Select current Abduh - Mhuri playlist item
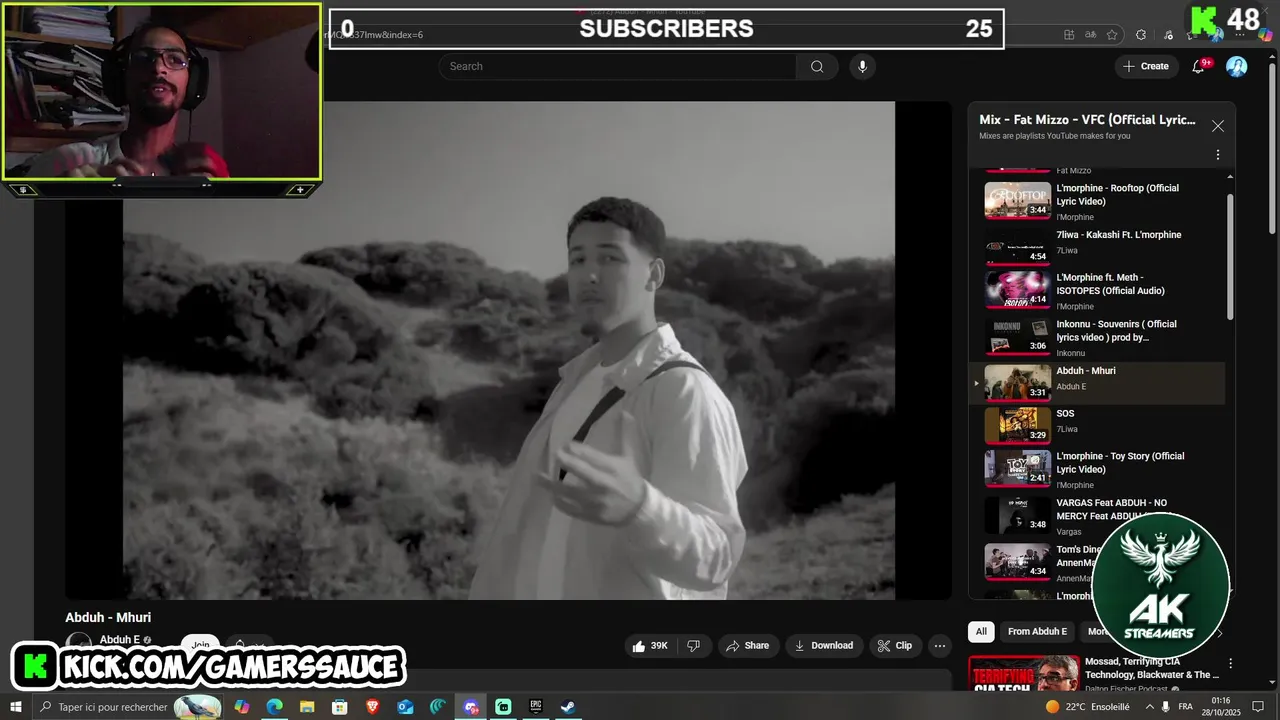Viewport: 1280px width, 720px height. [x=1097, y=383]
